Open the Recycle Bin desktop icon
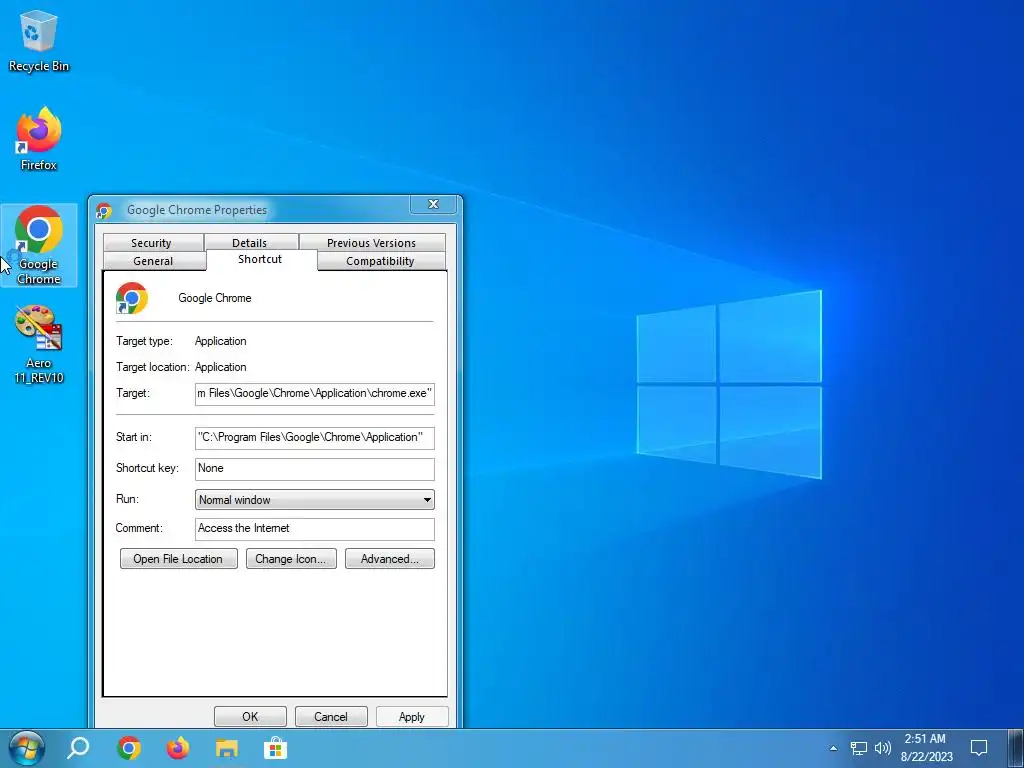Screen dimensions: 1024x768 coord(39,40)
